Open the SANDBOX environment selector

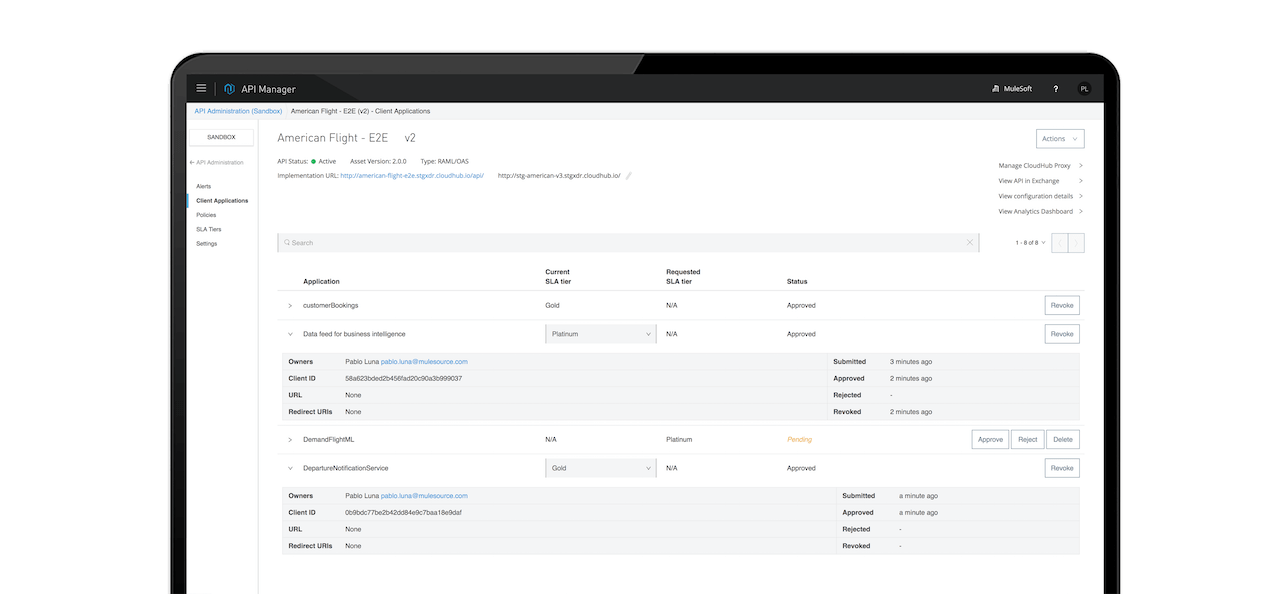click(x=221, y=137)
